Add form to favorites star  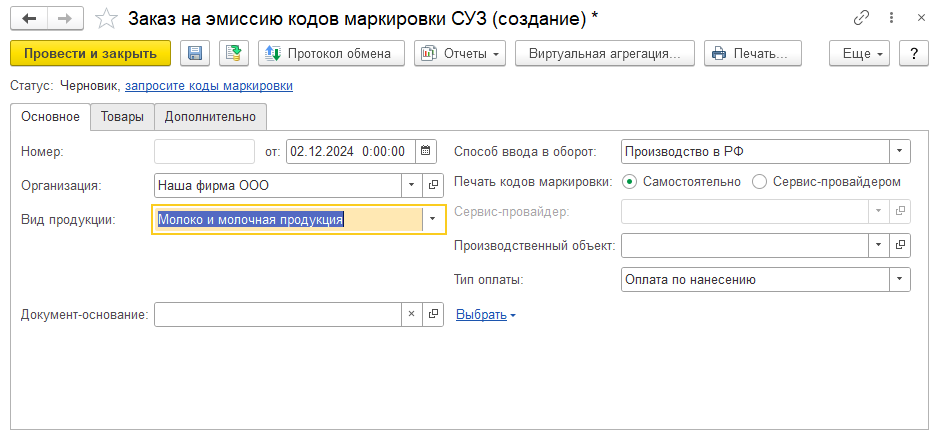tap(105, 18)
